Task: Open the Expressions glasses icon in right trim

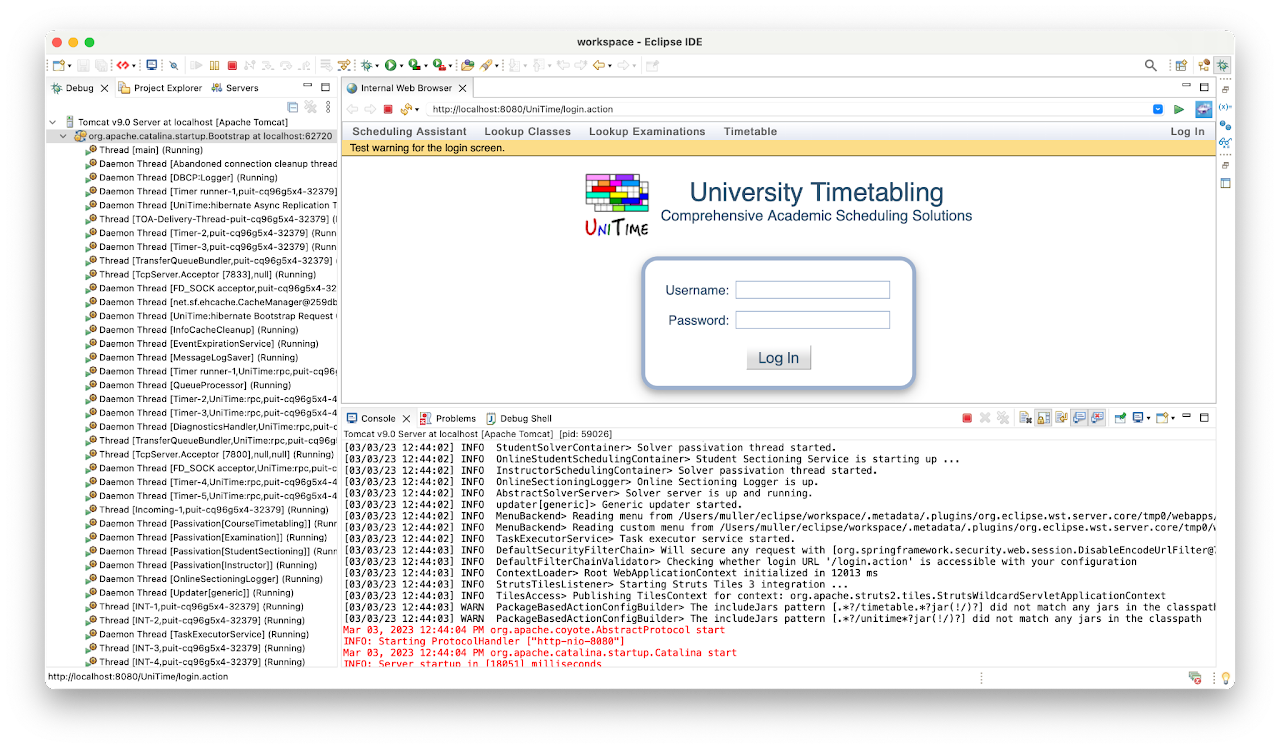Action: (1225, 144)
